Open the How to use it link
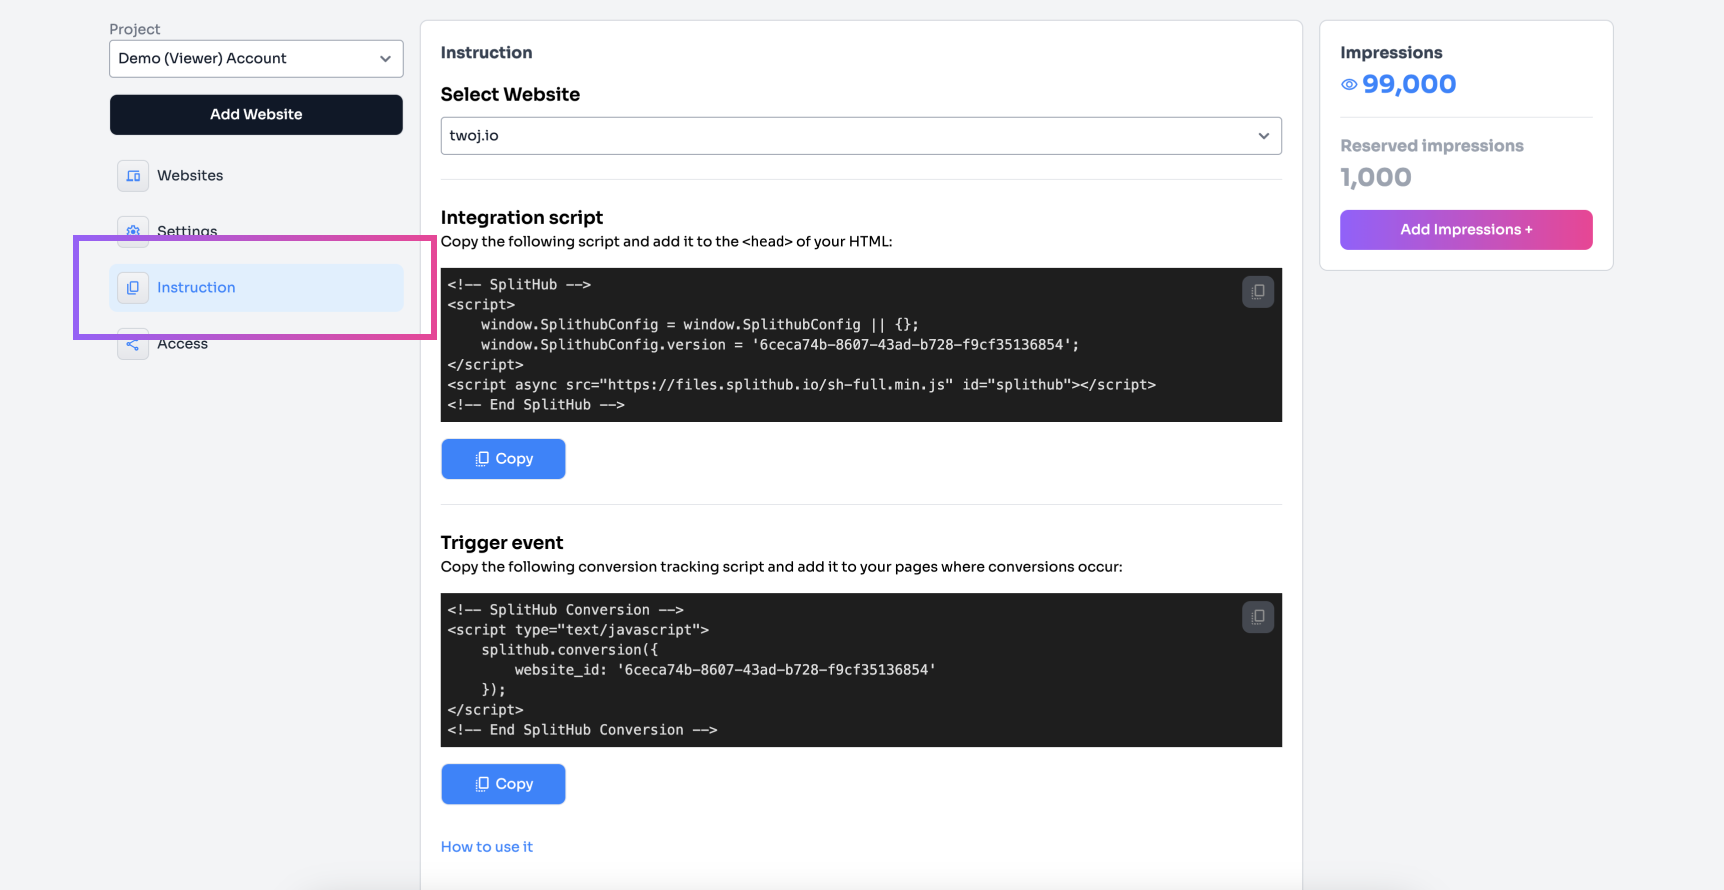Viewport: 1724px width, 890px height. [x=487, y=847]
